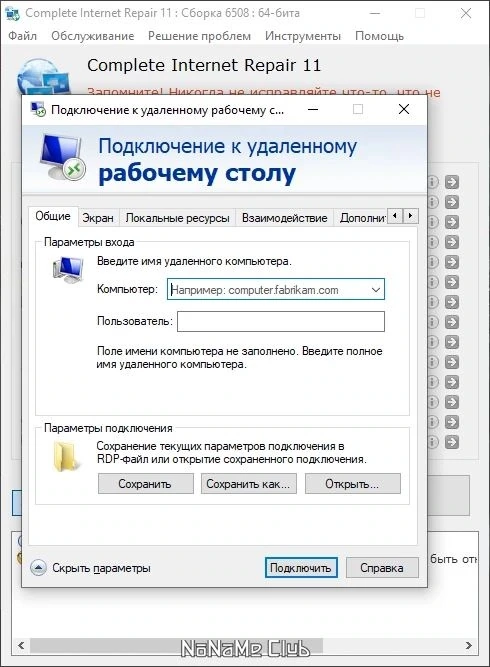Open the Файл menu
This screenshot has width=490, height=667.
point(23,36)
